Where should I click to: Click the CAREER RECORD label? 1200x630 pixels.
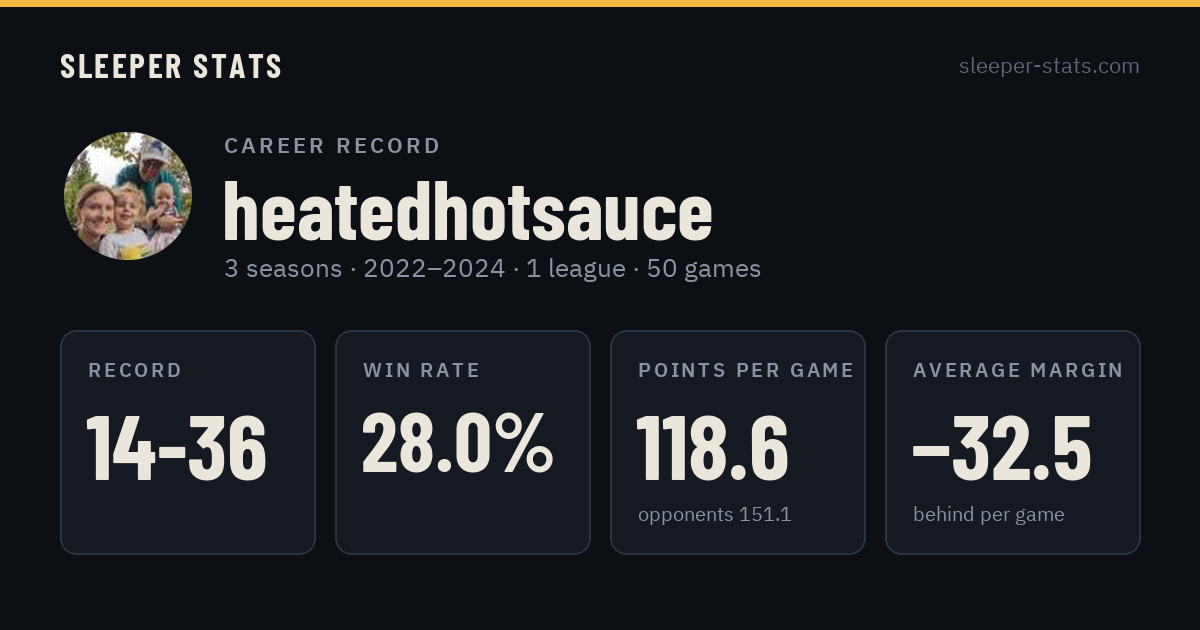332,146
